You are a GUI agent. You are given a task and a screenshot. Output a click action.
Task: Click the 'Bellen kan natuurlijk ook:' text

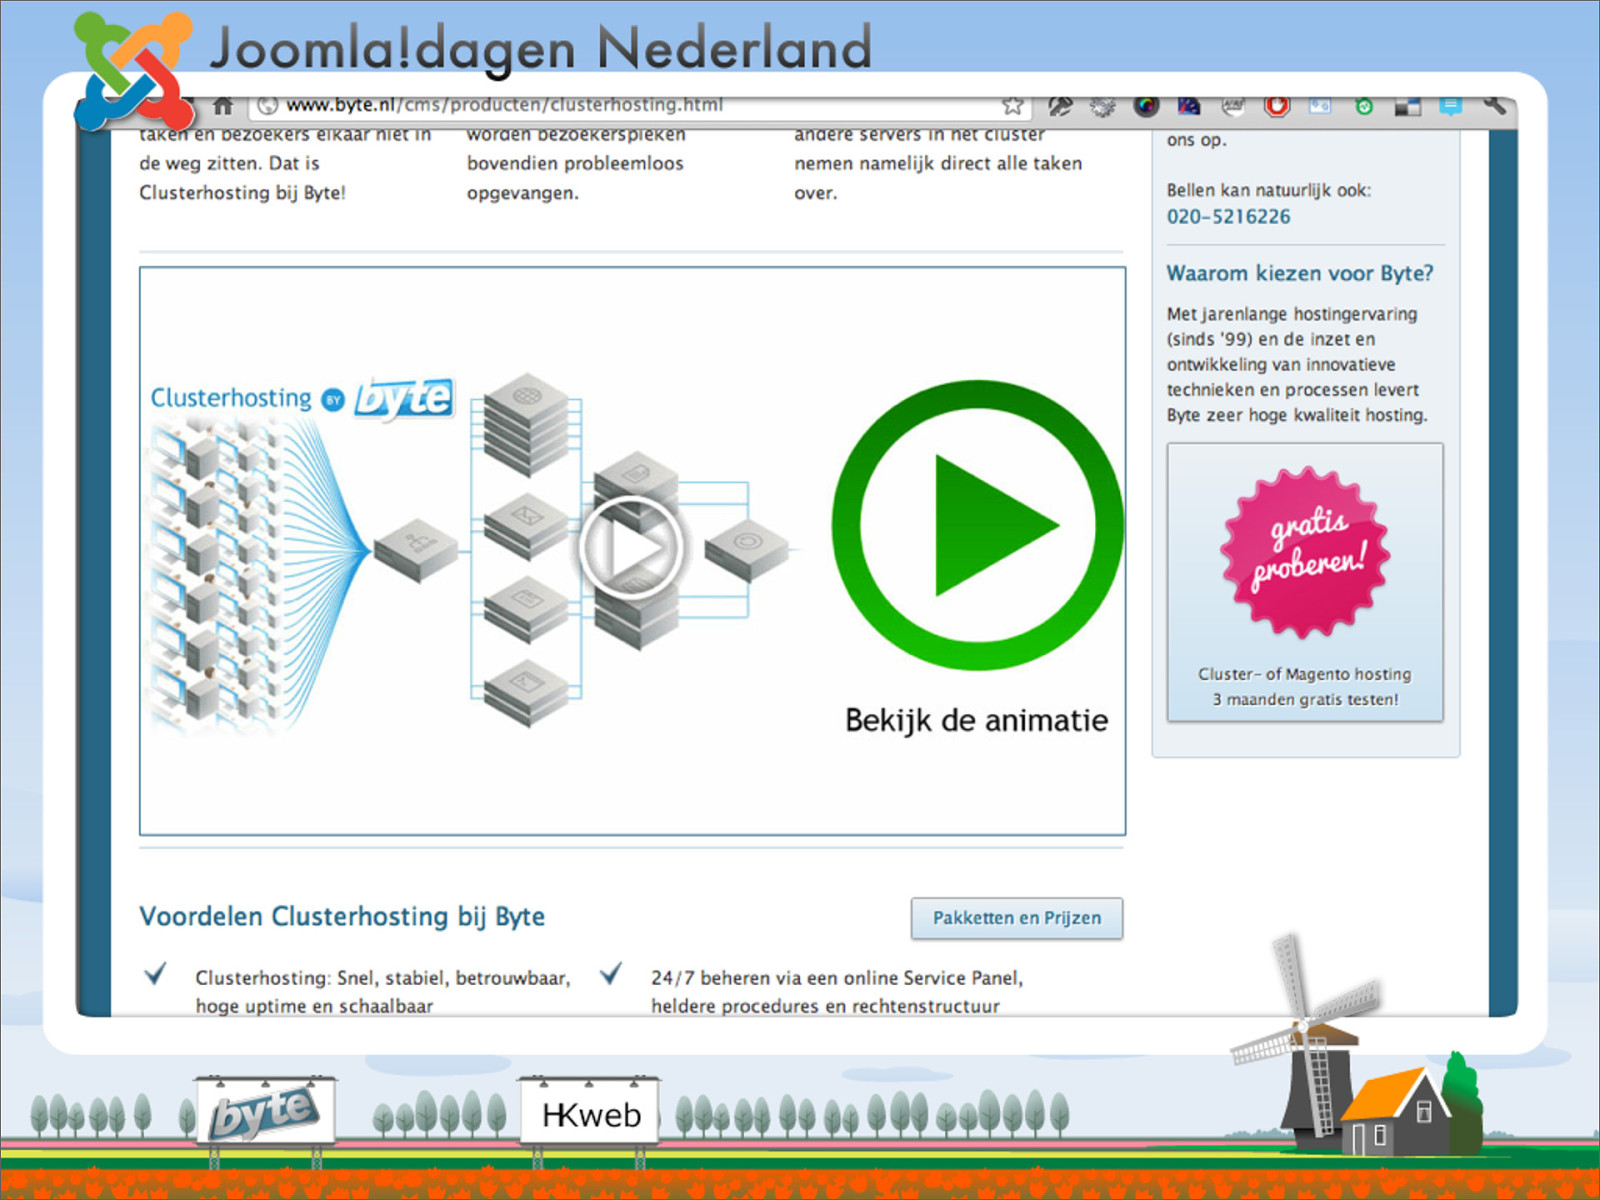pyautogui.click(x=1268, y=190)
